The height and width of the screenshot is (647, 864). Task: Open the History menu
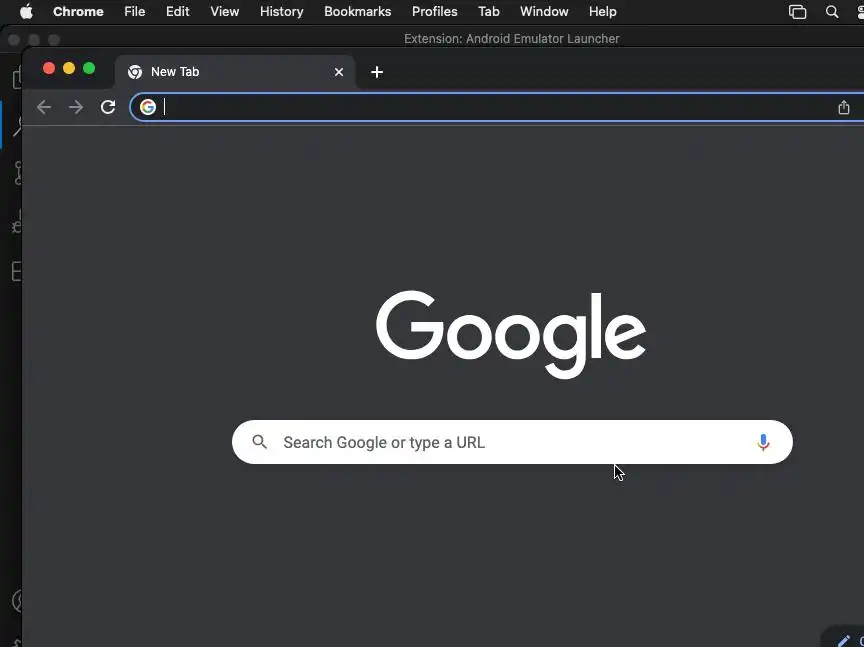click(x=282, y=12)
